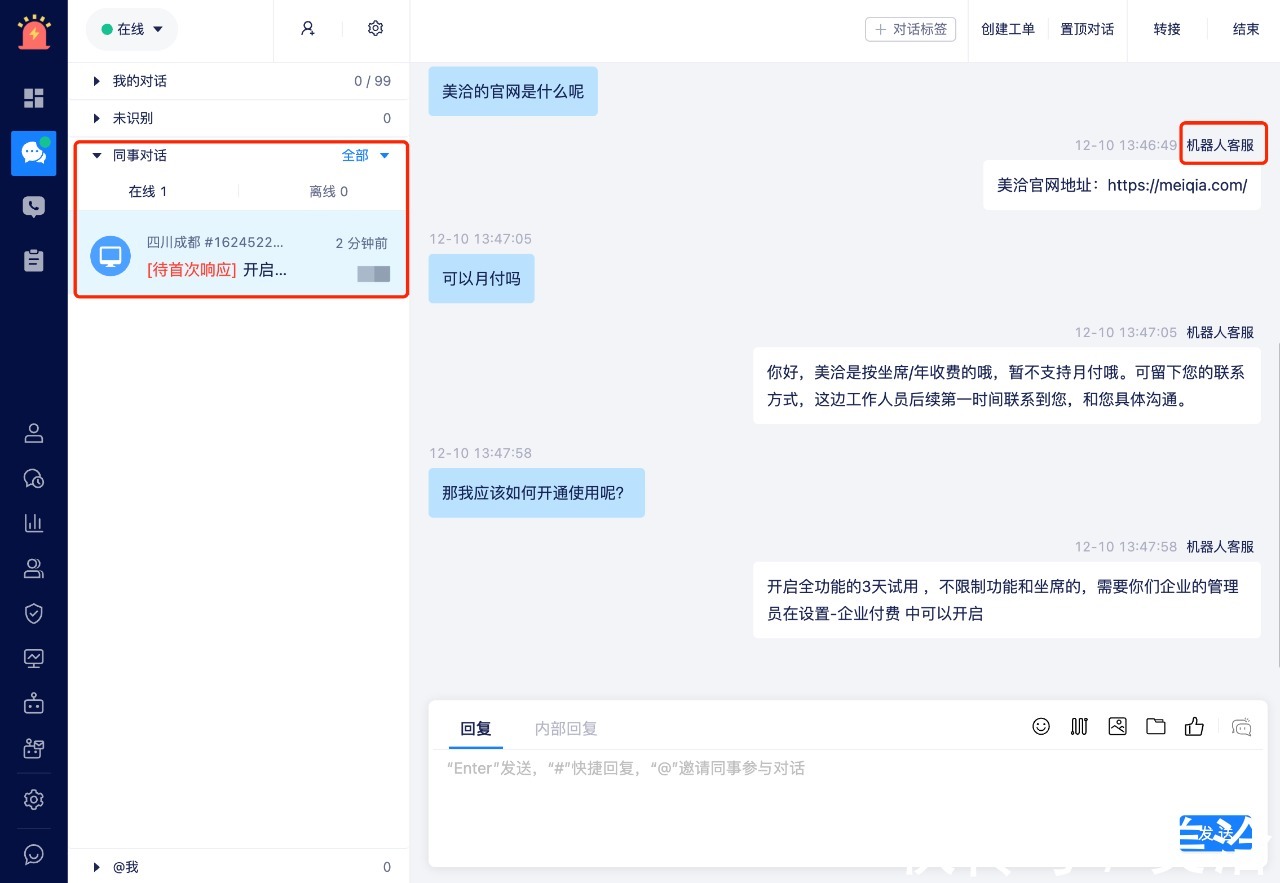The height and width of the screenshot is (883, 1280).
Task: Open the 在线 status dropdown
Action: point(132,30)
